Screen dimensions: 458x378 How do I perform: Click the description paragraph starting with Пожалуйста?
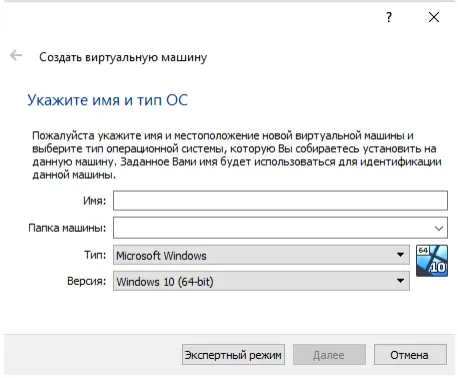pos(237,155)
